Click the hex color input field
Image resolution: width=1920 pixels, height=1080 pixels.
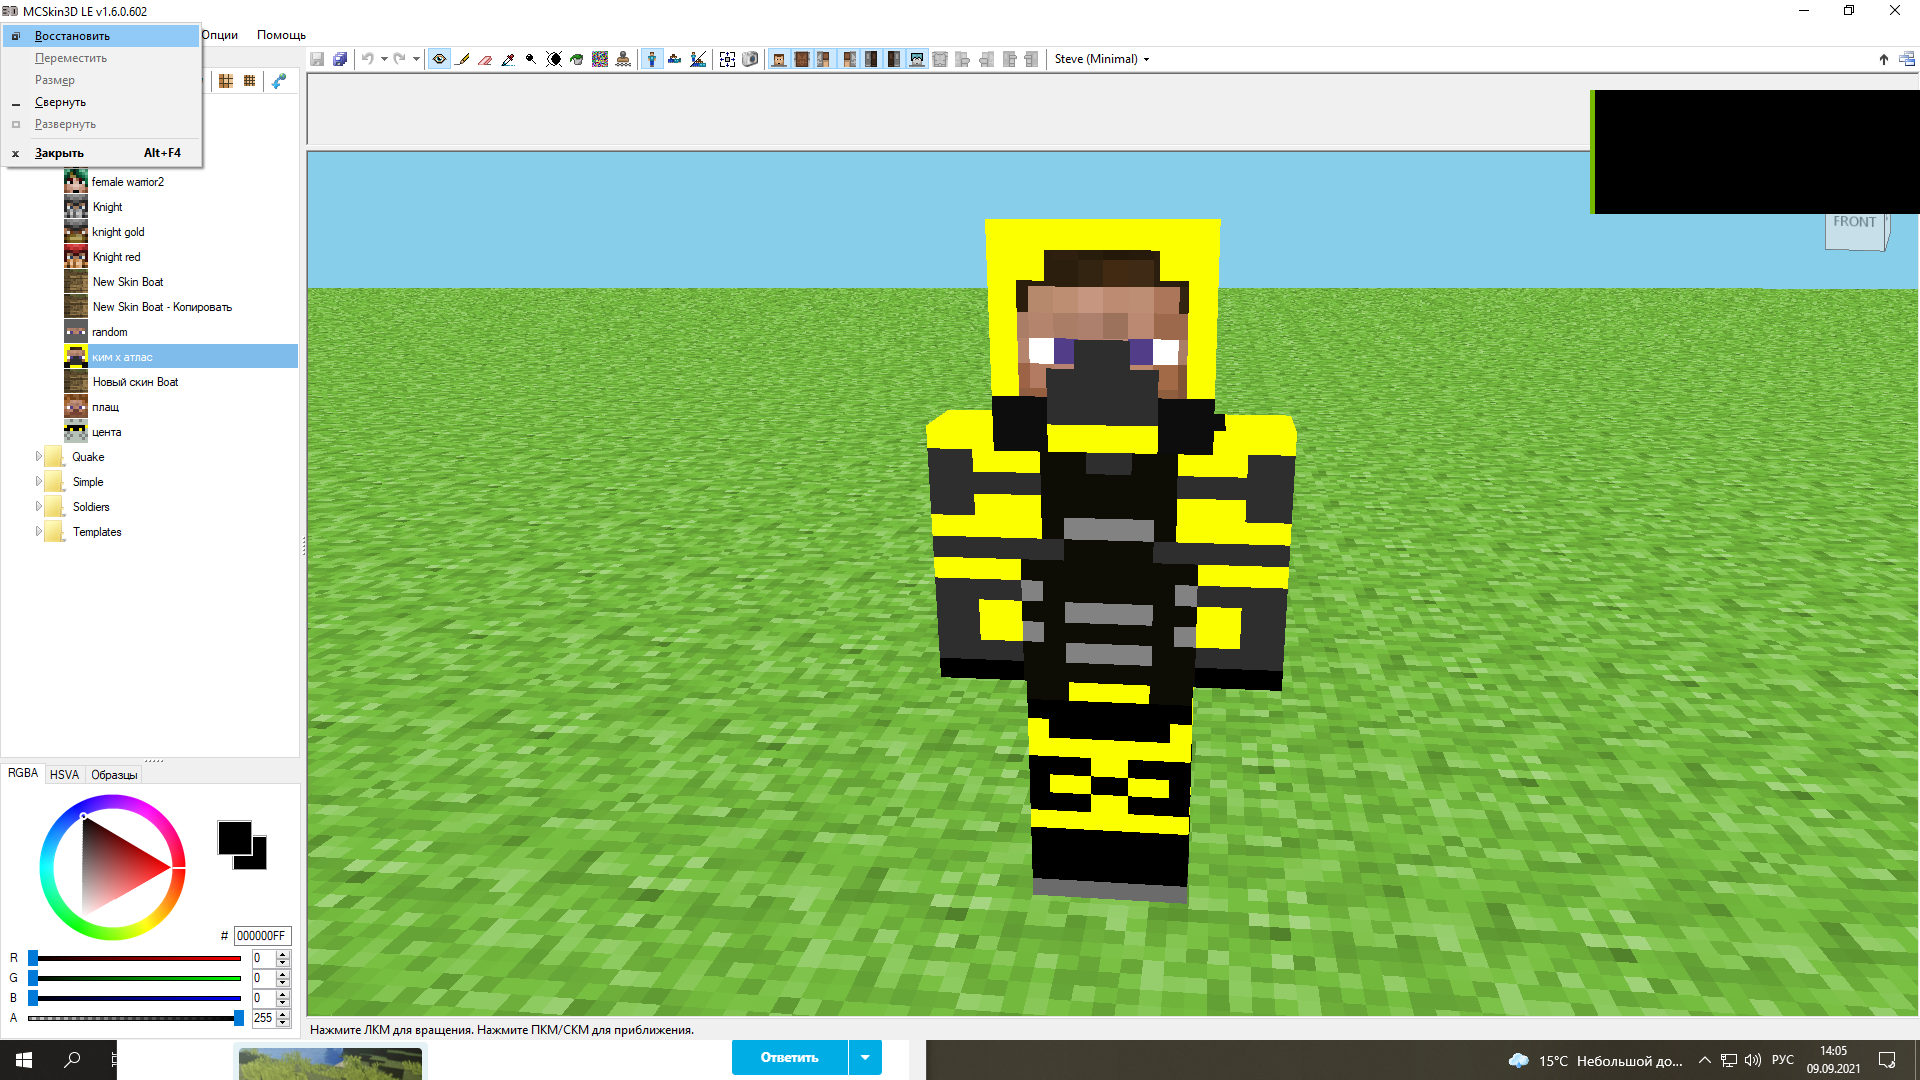pos(262,936)
